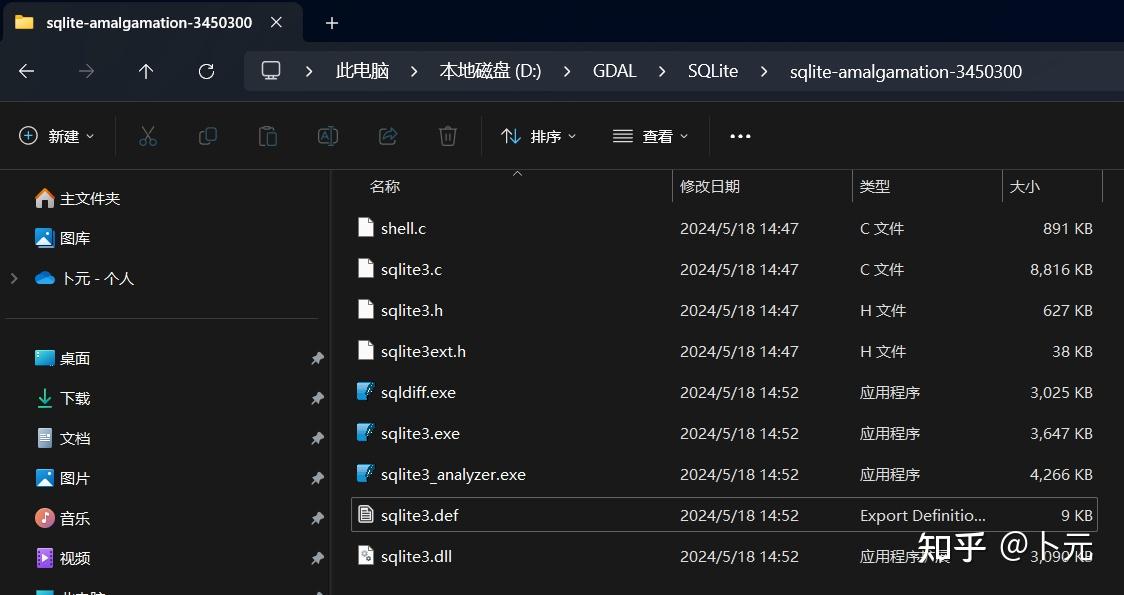Select the sqlite3.def file
Viewport: 1124px width, 595px height.
click(724, 515)
